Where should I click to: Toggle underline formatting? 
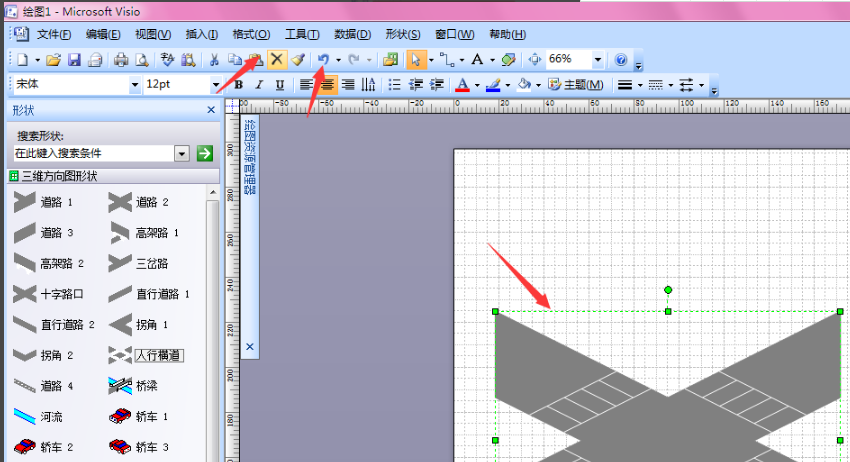click(x=279, y=85)
